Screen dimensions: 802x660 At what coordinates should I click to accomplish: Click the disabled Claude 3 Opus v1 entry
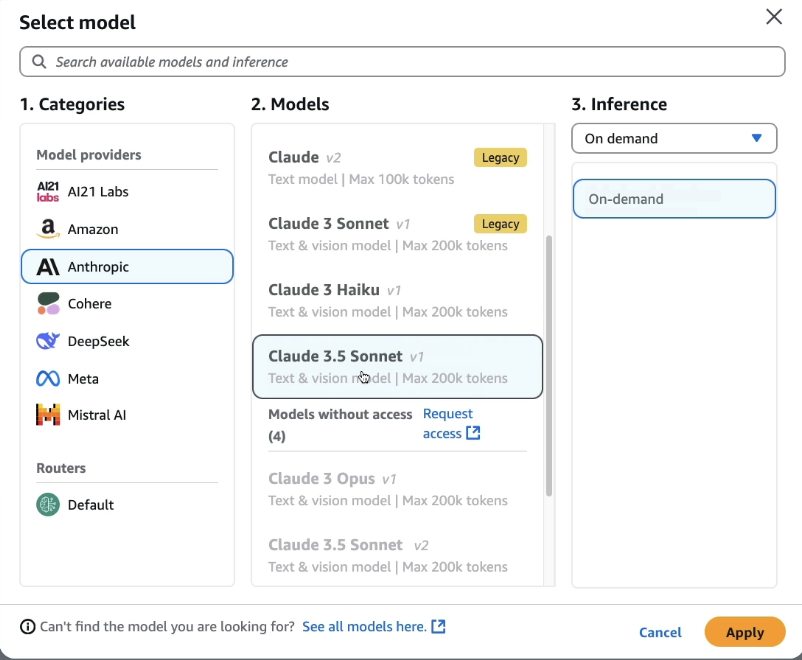[397, 489]
